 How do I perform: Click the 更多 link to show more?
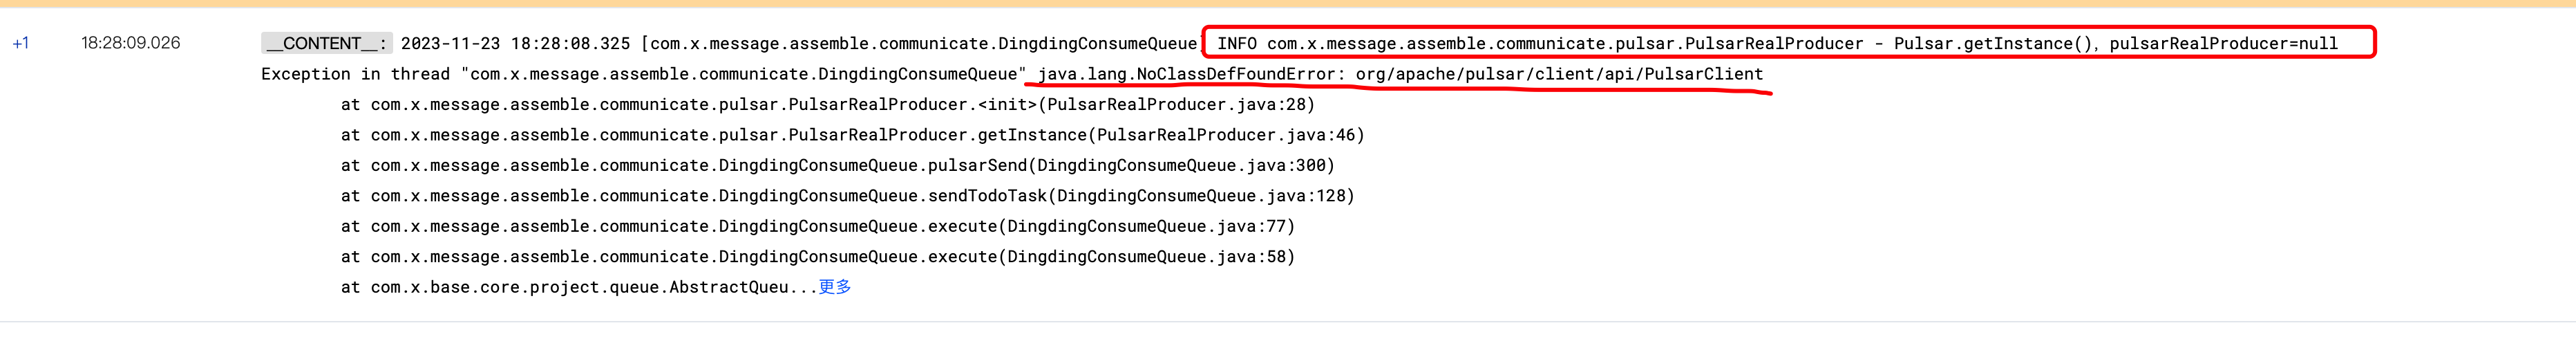834,287
